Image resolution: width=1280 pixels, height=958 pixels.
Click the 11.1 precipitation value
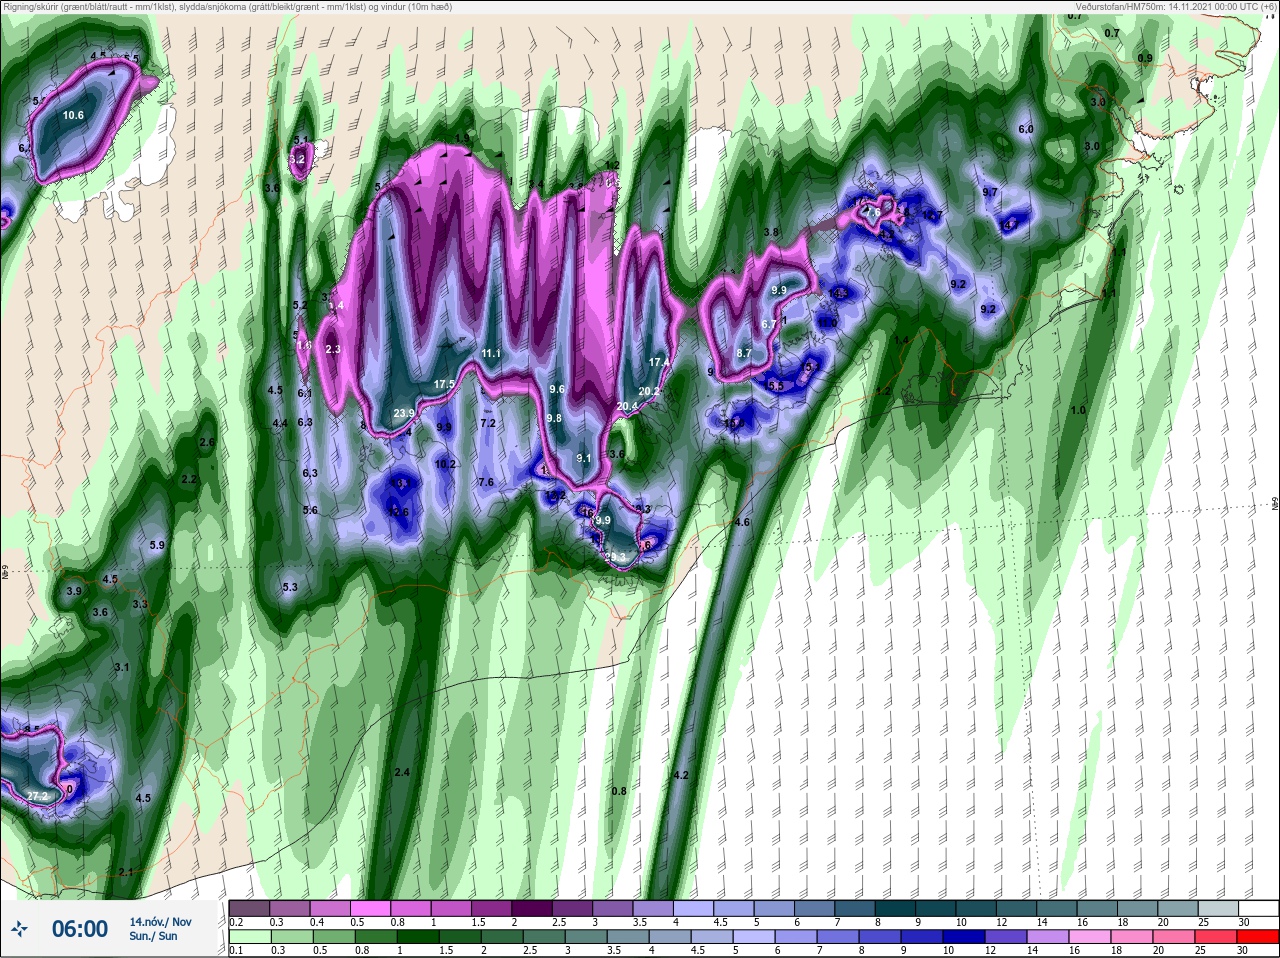coord(490,353)
